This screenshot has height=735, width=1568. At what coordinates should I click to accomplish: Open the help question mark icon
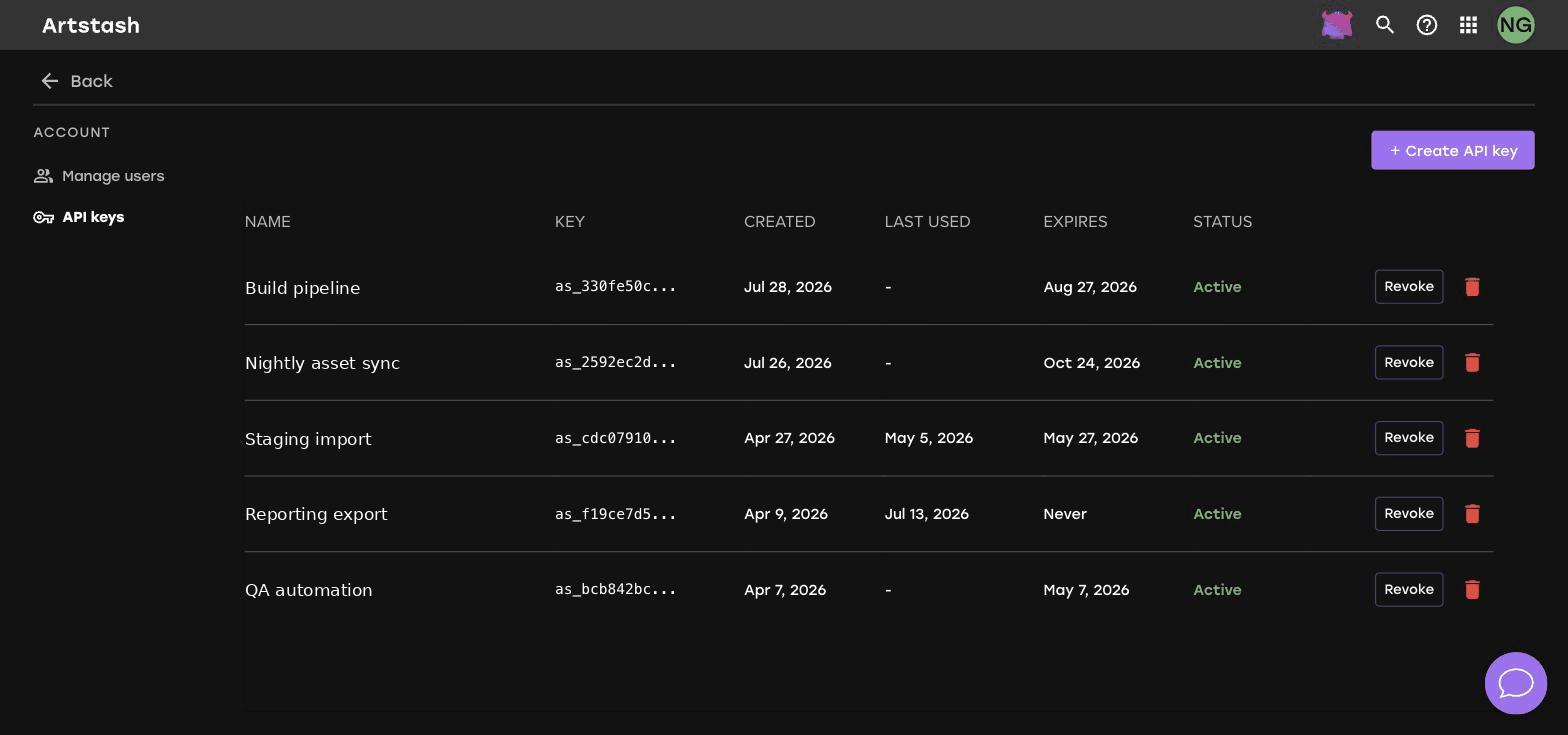pyautogui.click(x=1427, y=25)
